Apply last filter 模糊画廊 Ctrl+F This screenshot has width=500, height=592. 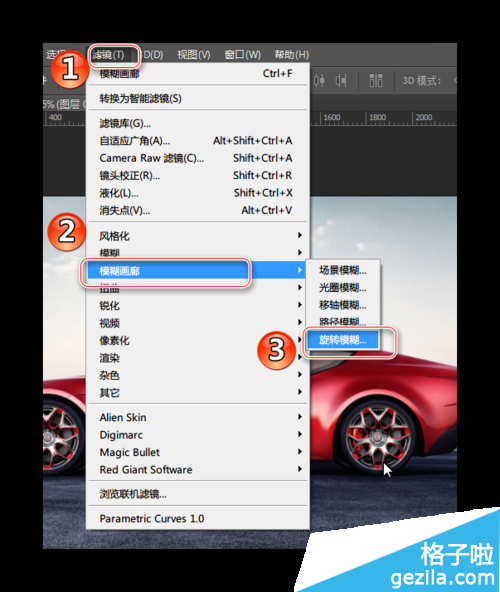click(197, 74)
